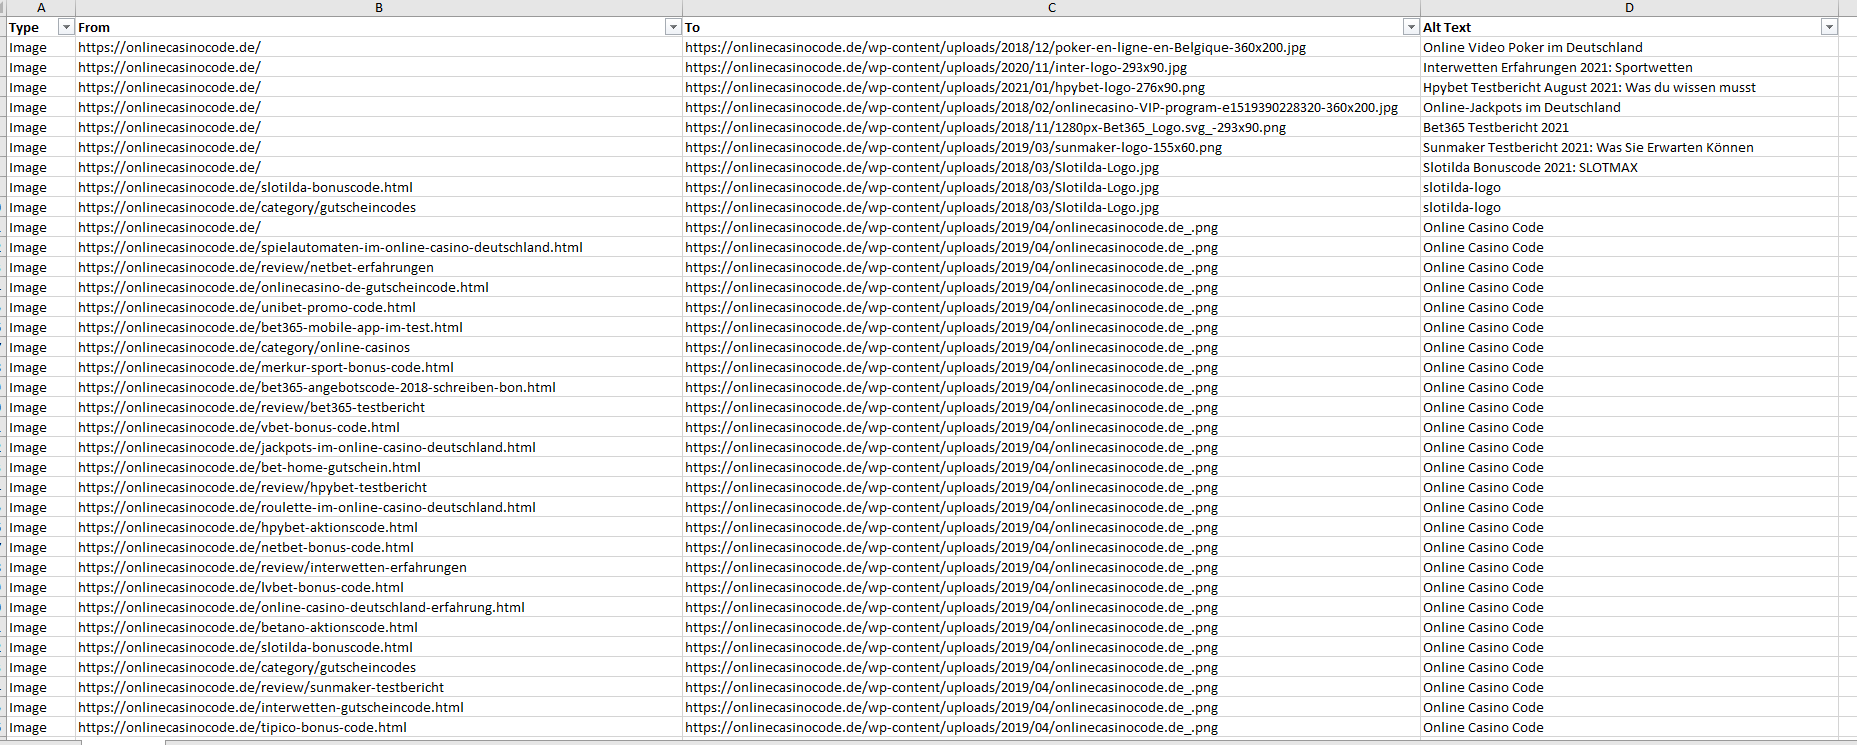
Task: Click the inter-logo-293x90.jpg URL cell
Action: click(935, 67)
